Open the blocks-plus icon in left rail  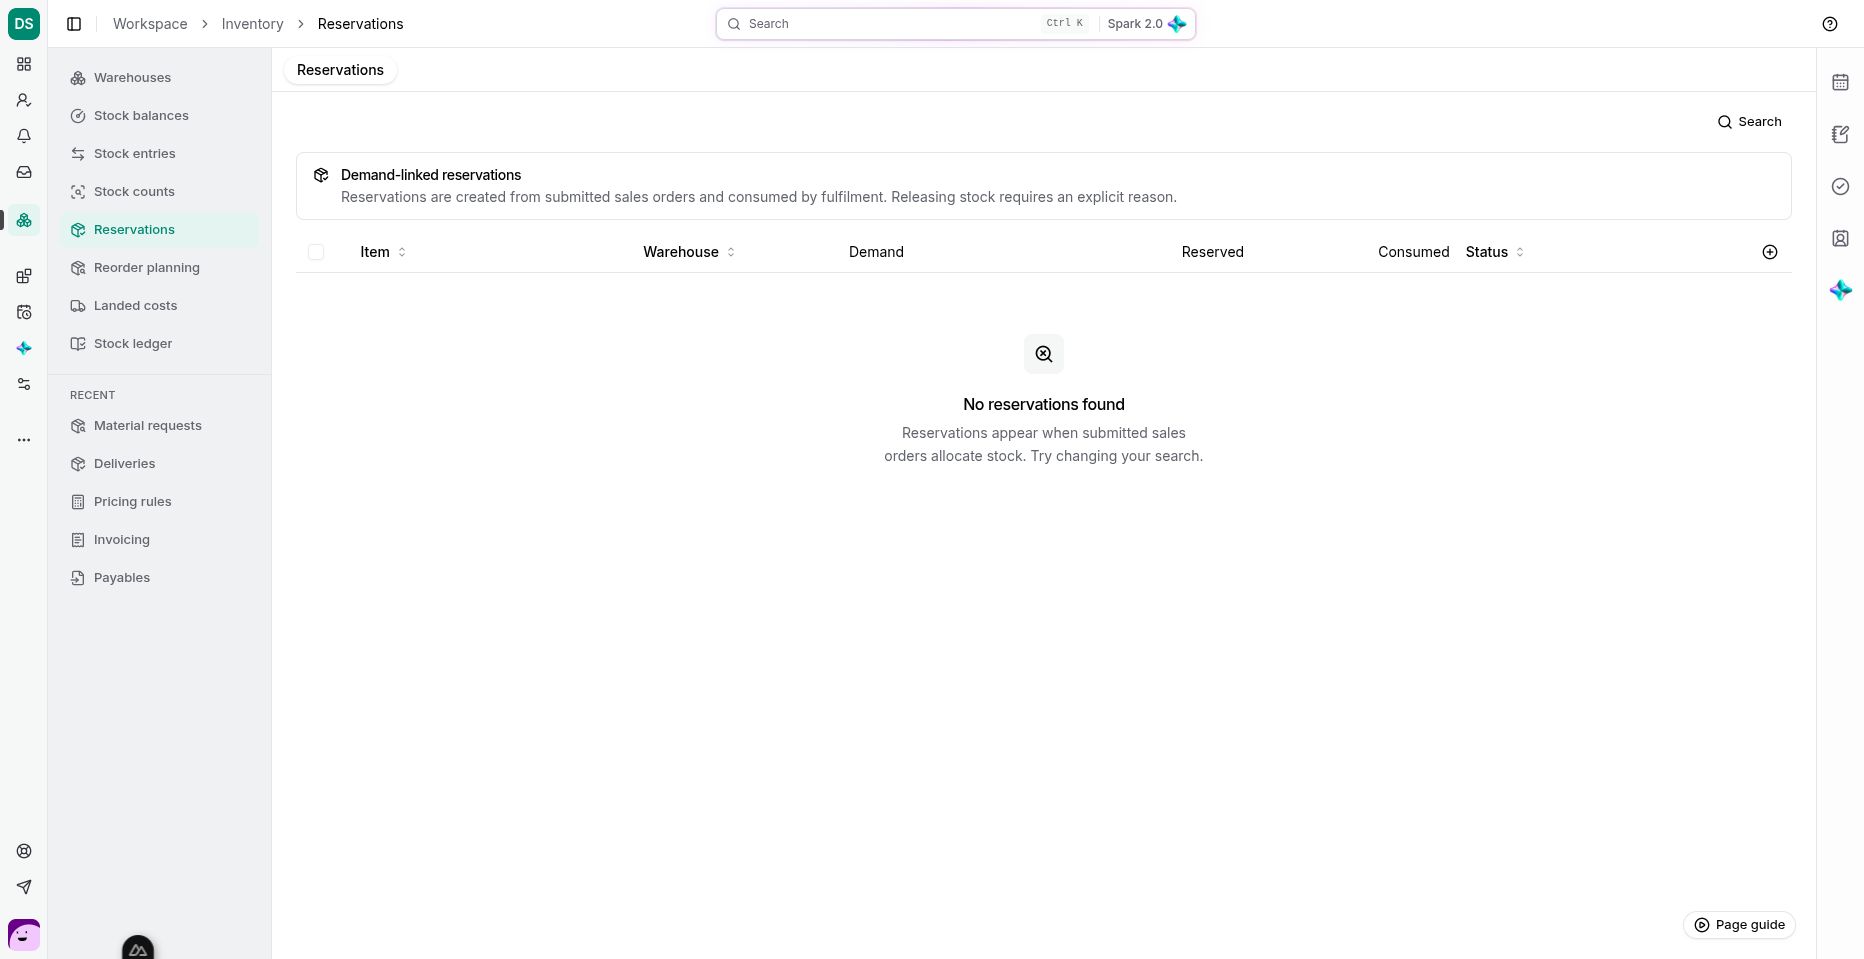point(24,276)
